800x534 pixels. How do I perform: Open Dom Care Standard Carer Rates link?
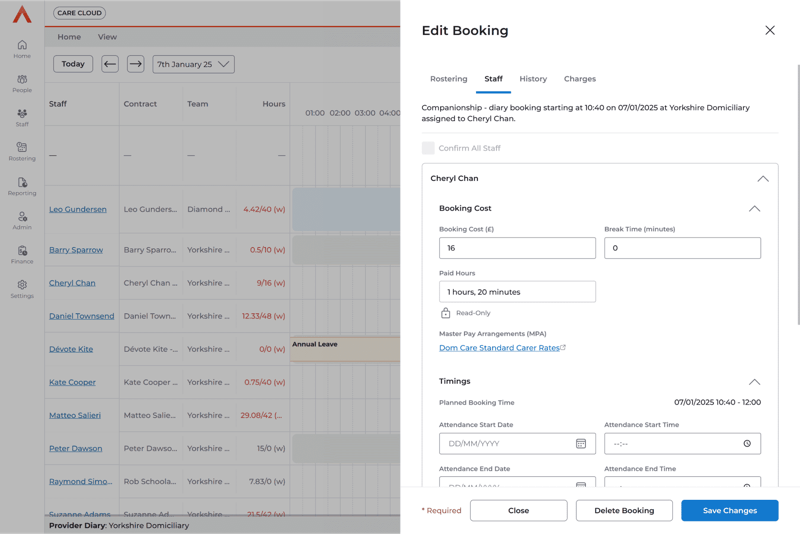500,348
